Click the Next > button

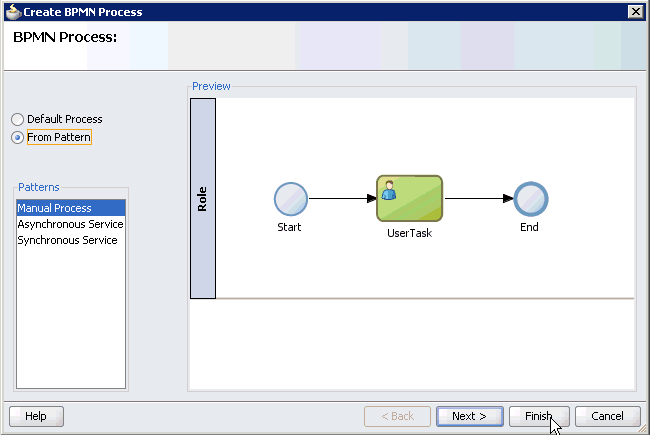470,416
